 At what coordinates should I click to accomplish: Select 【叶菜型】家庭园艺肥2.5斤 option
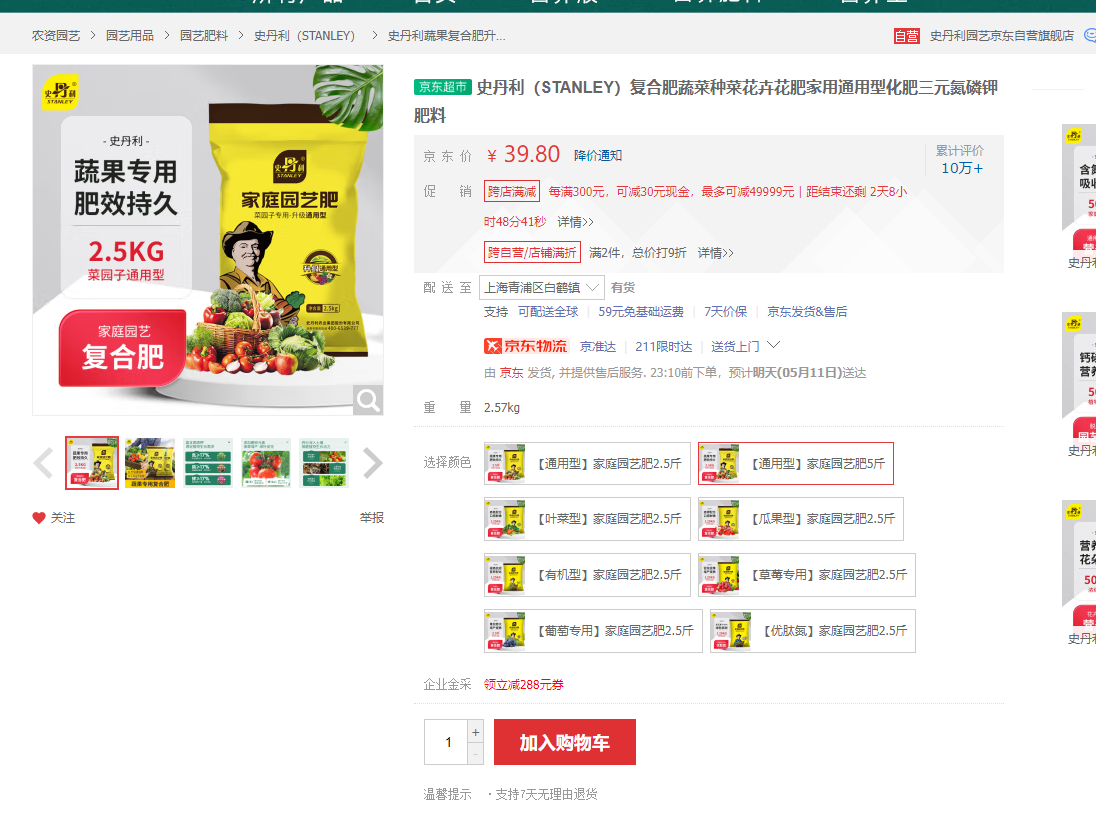[x=585, y=519]
